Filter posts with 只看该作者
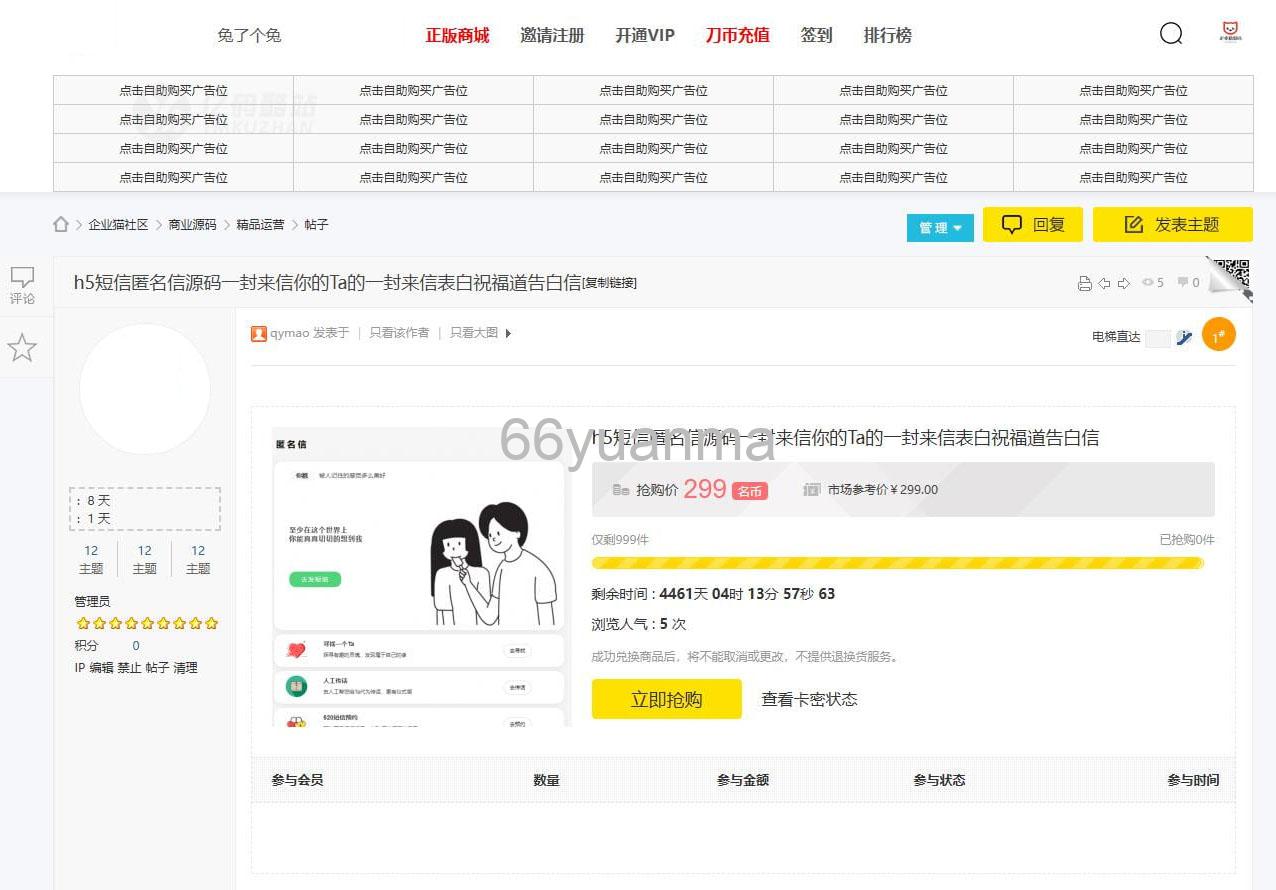1276x890 pixels. pos(399,333)
